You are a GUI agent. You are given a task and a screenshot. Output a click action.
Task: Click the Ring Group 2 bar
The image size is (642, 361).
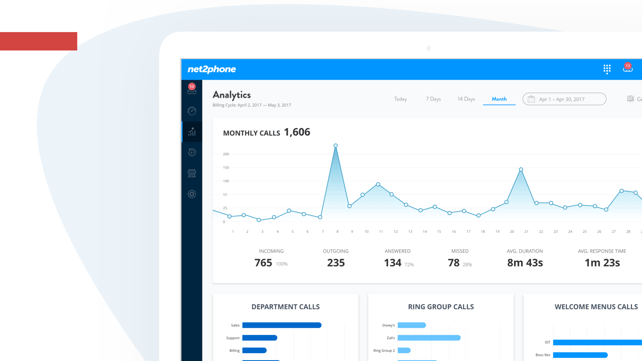click(404, 350)
